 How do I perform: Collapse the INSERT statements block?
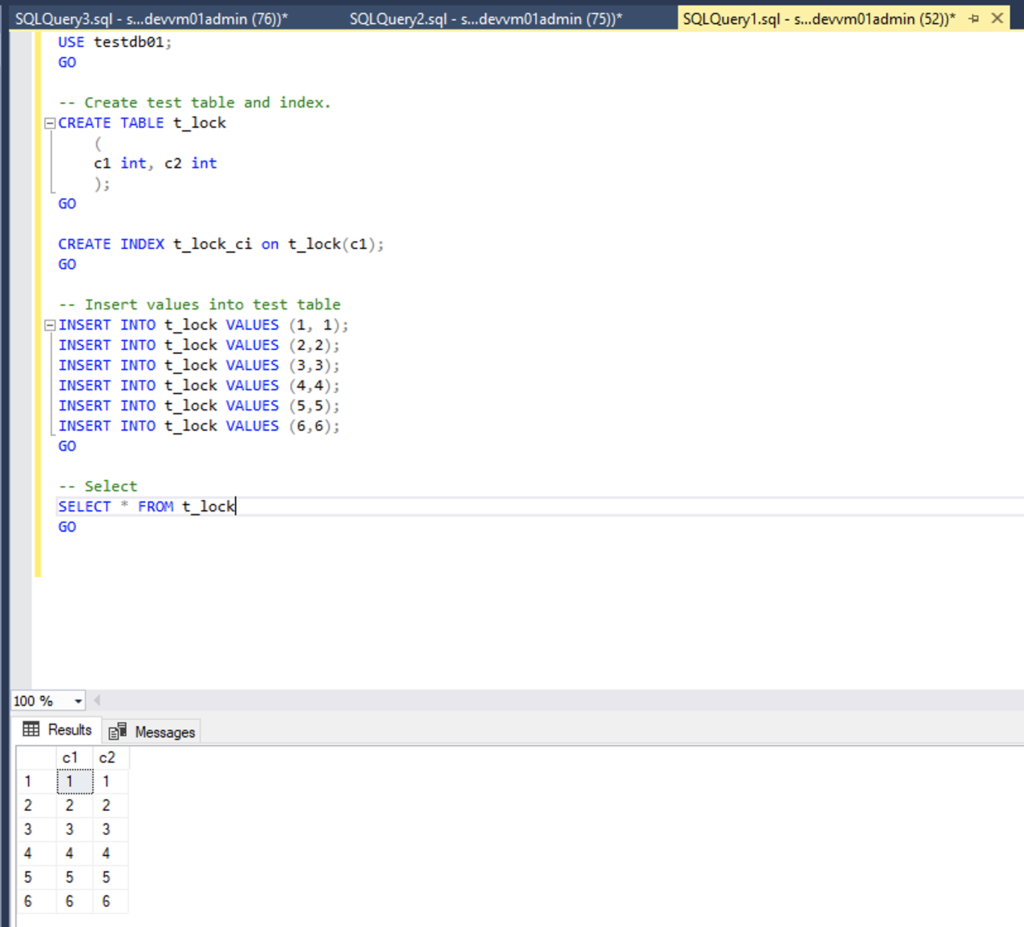(x=48, y=324)
